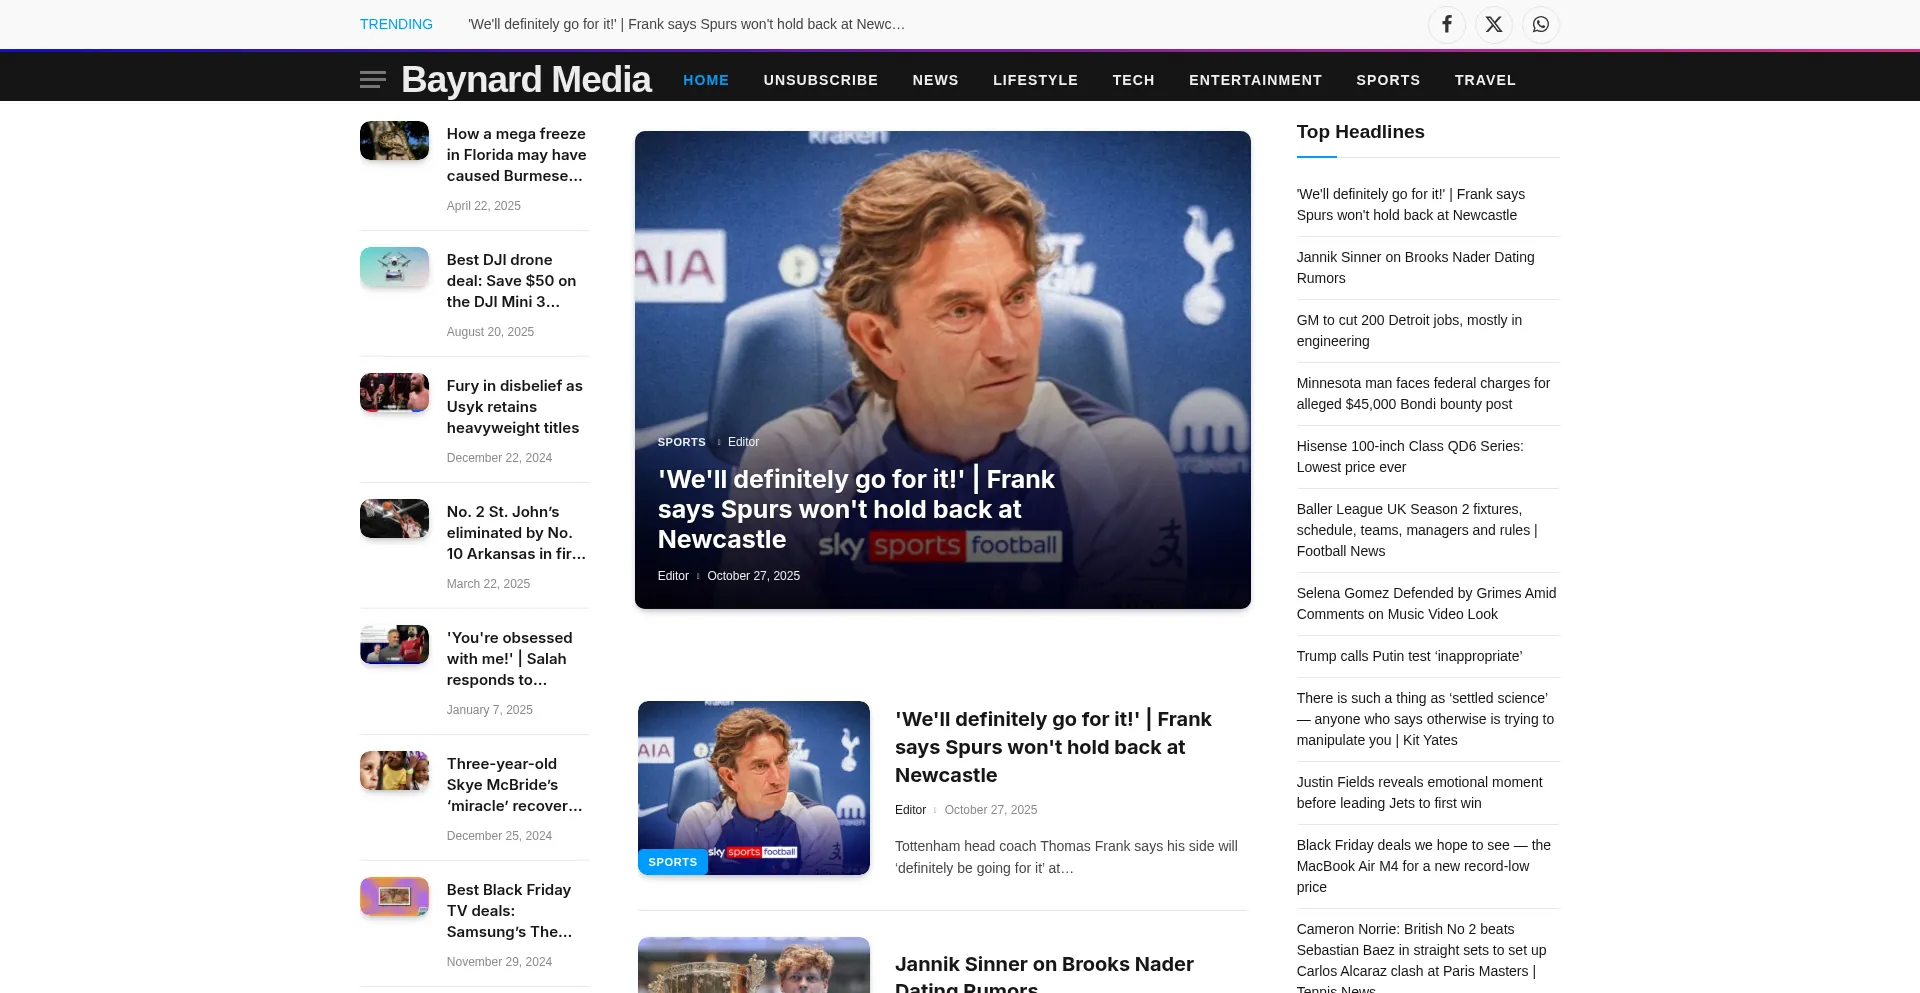Screen dimensions: 1920x993
Task: Open the Tech navigation item
Action: coord(1133,80)
